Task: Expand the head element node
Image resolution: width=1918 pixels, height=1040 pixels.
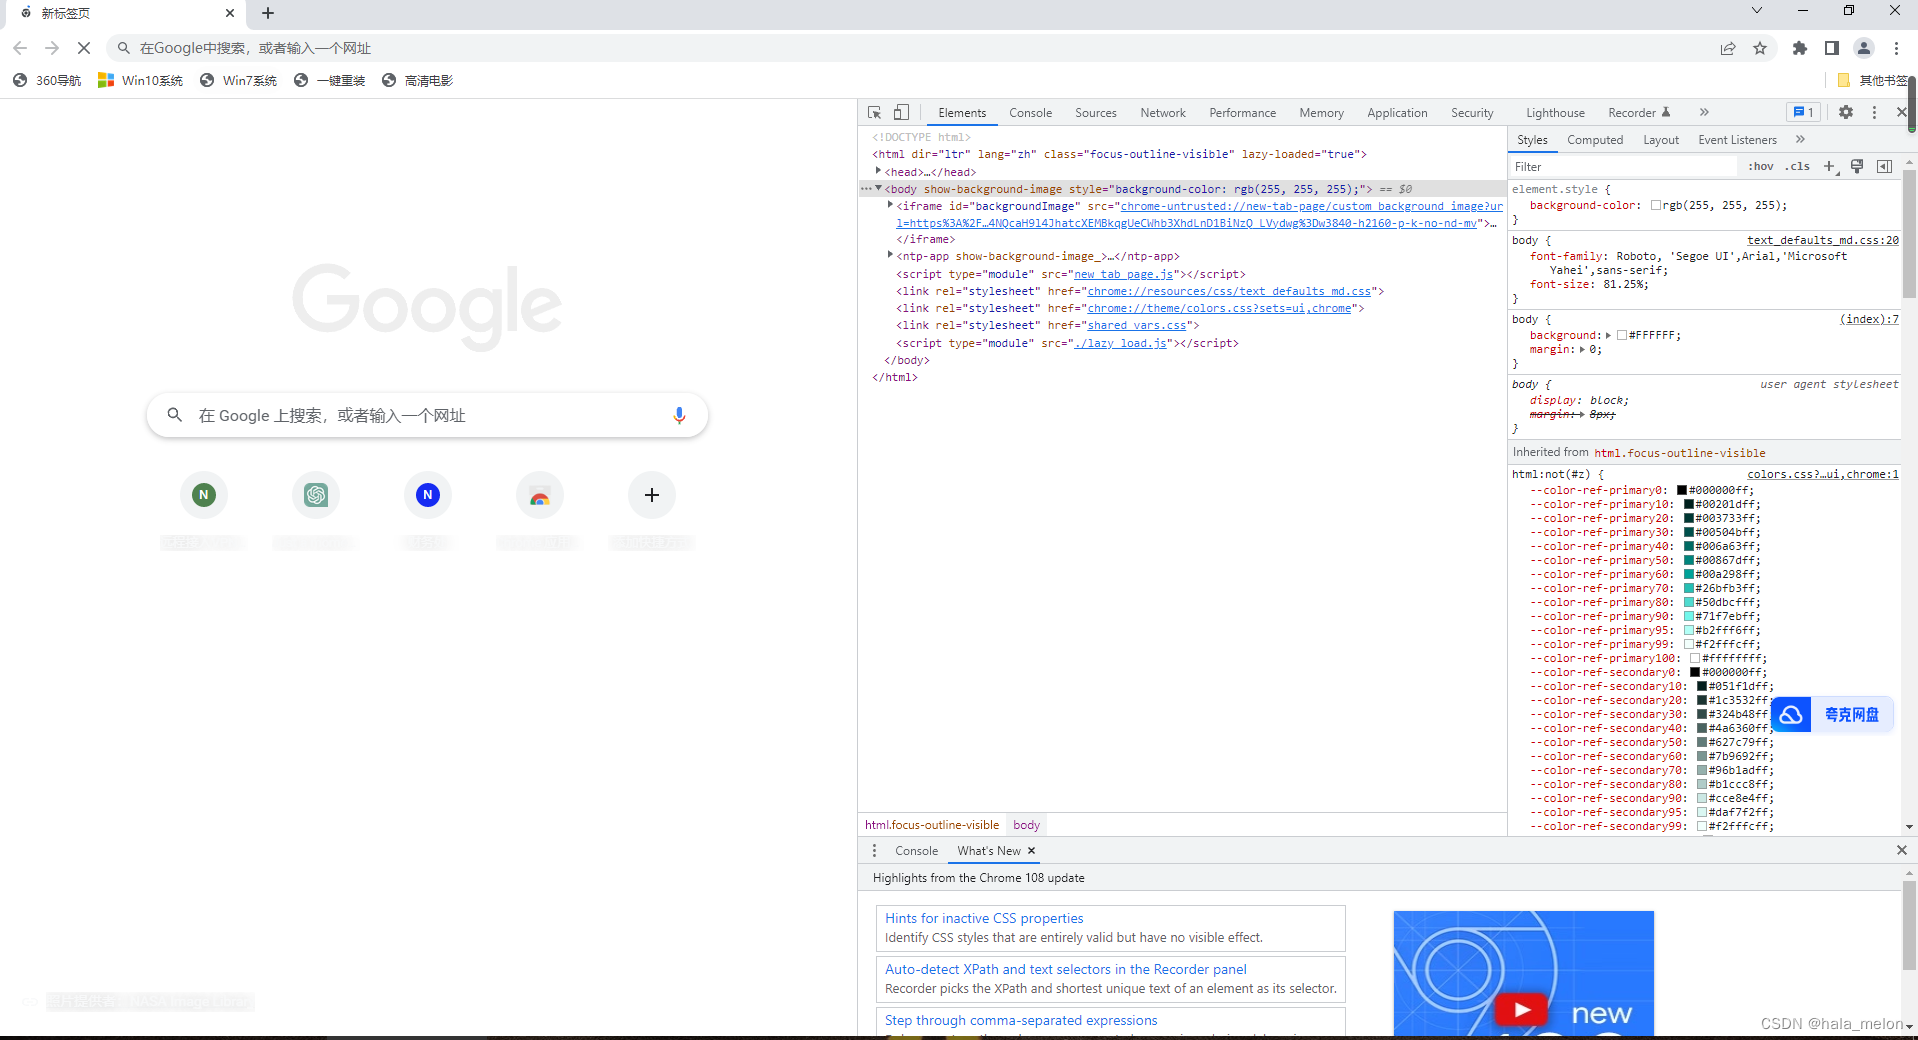Action: (878, 171)
